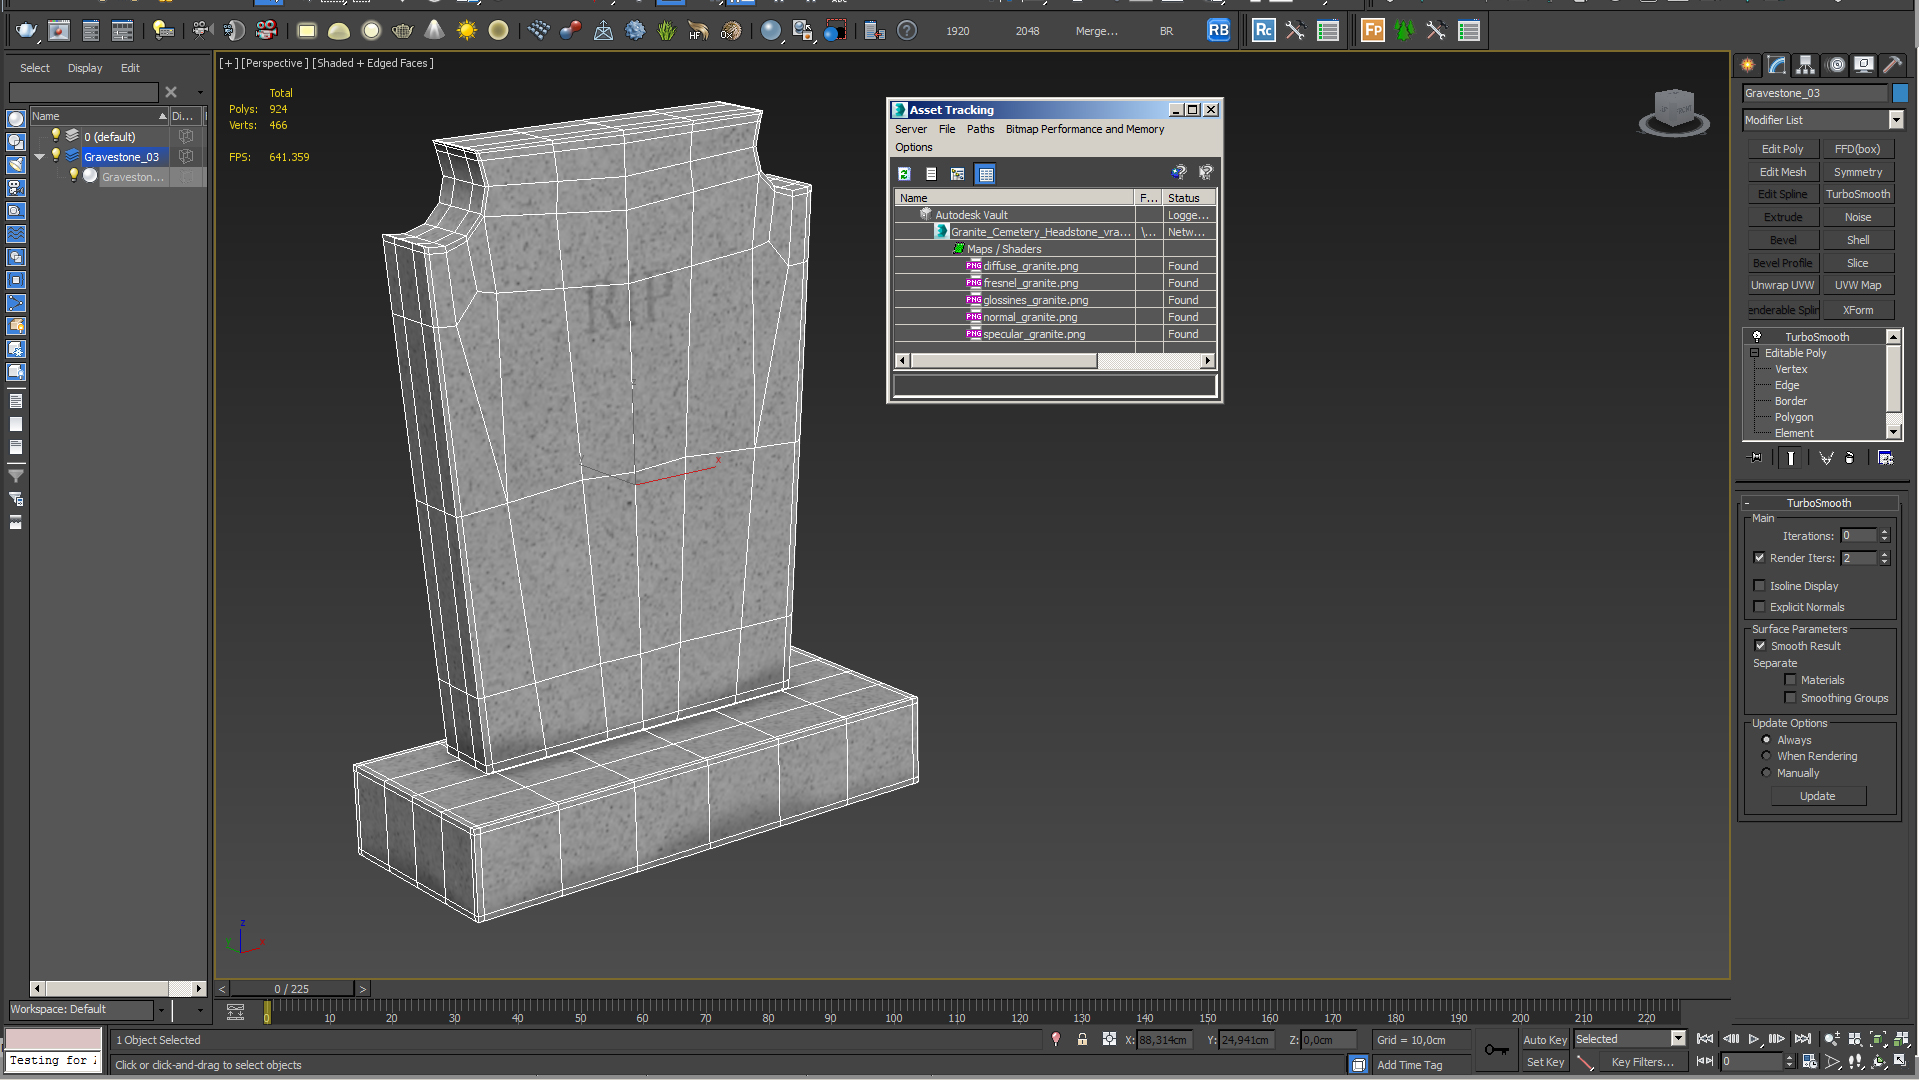Select the When Rendering radio button
This screenshot has width=1920, height=1080.
1766,756
